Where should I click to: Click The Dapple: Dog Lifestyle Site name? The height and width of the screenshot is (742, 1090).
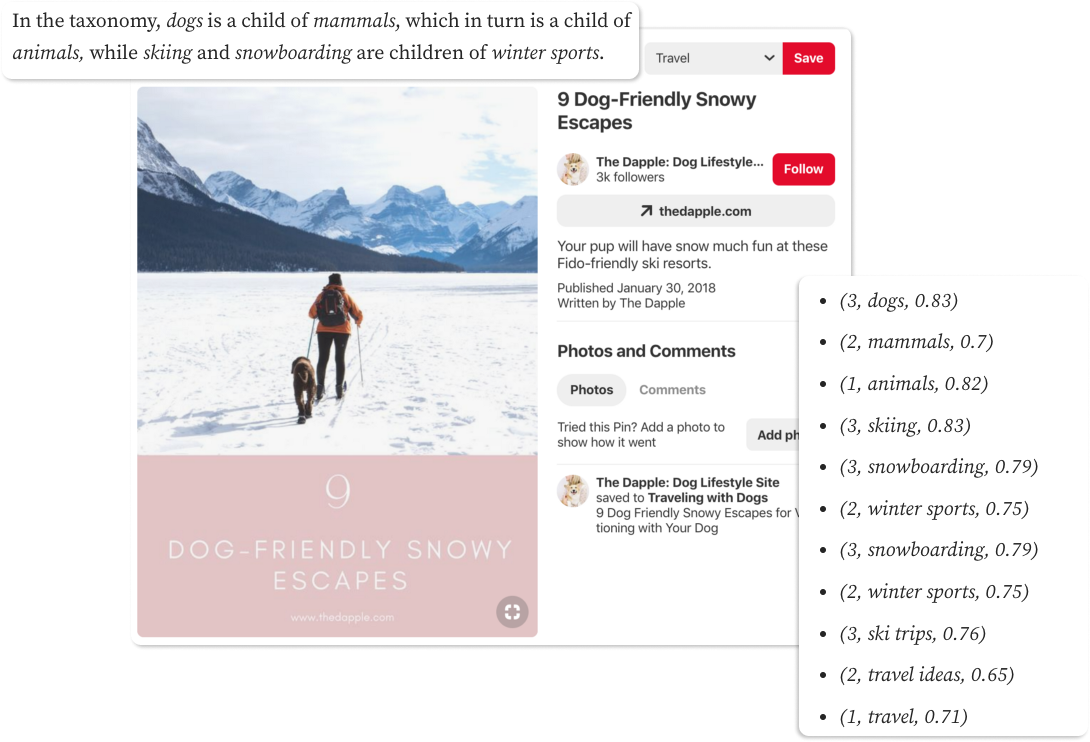688,483
